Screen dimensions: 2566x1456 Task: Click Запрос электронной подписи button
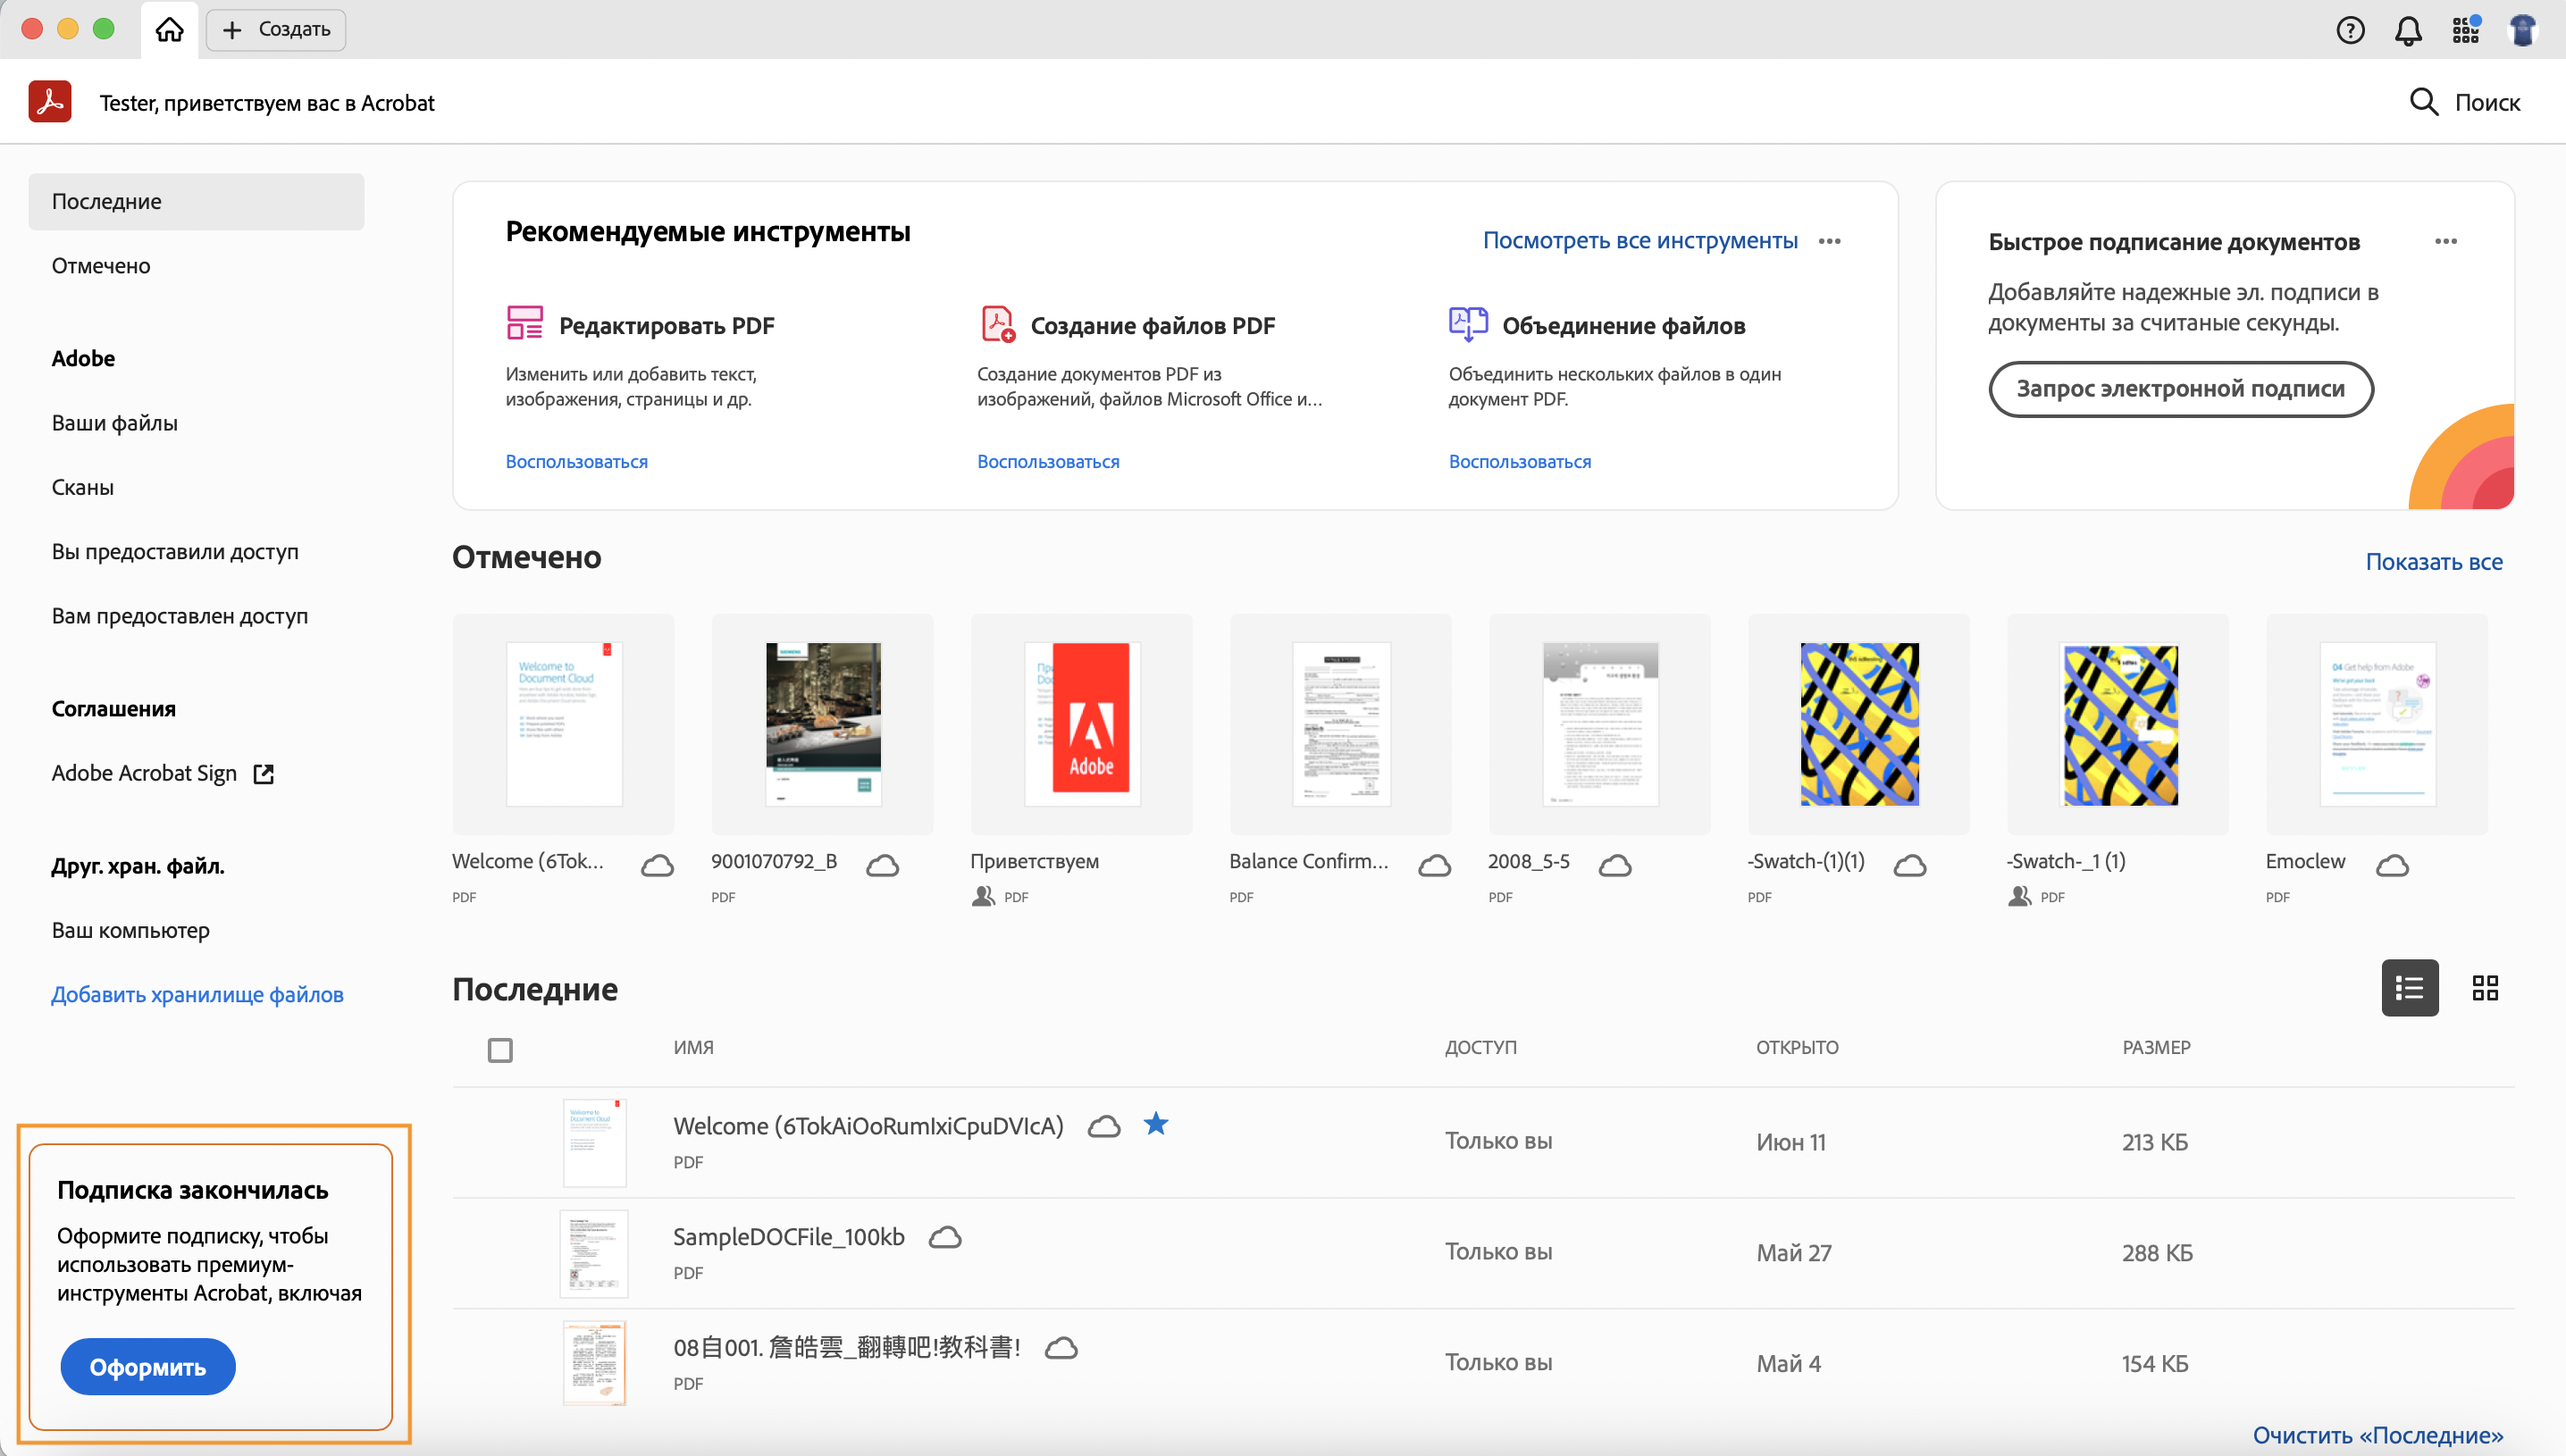coord(2180,389)
